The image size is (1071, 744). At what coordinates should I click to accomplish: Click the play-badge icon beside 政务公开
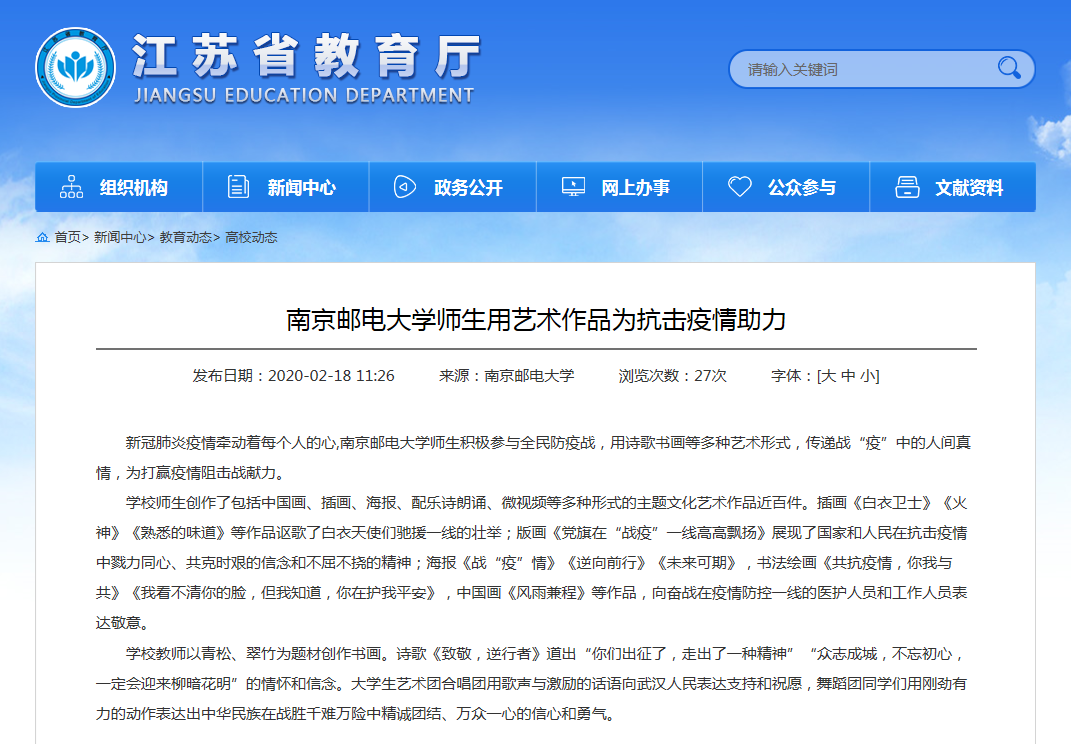click(x=405, y=187)
